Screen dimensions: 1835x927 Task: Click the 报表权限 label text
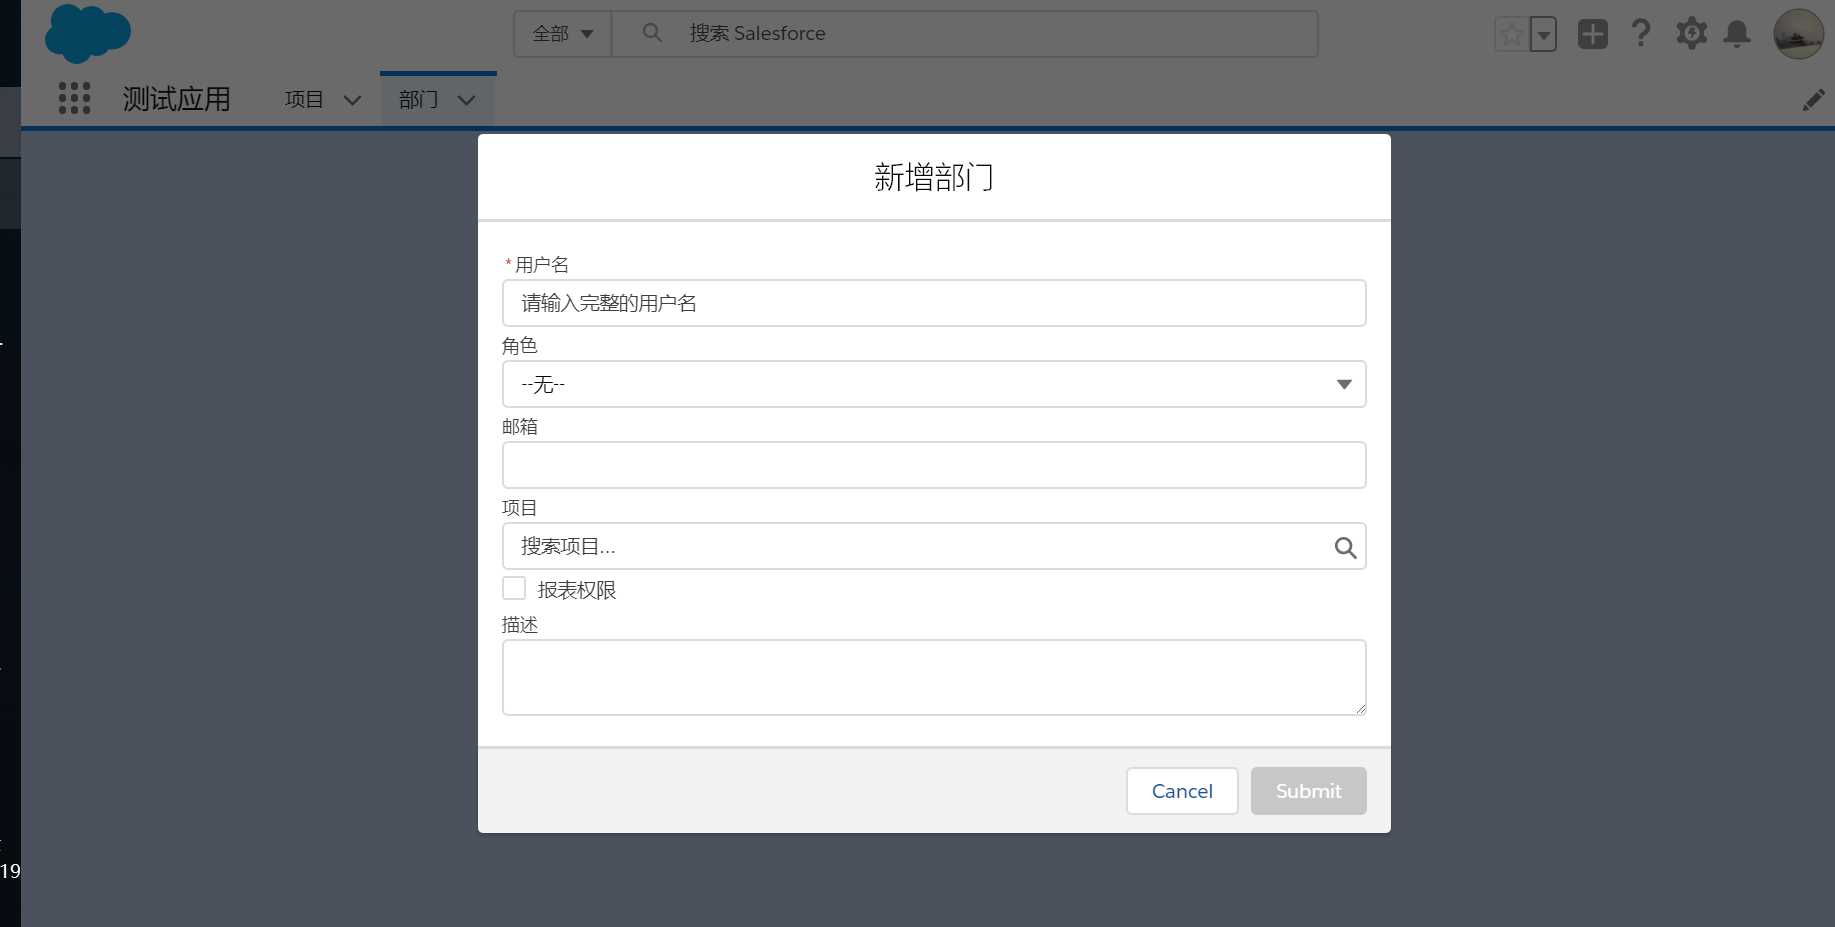pyautogui.click(x=577, y=590)
